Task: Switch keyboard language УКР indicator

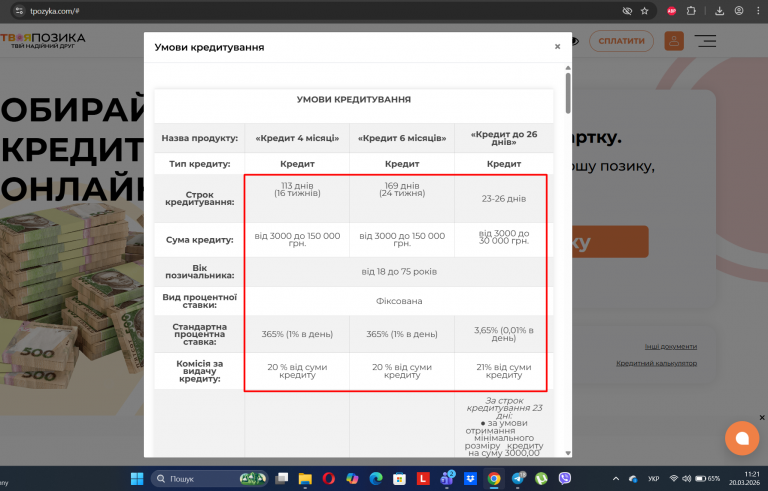Action: 653,479
